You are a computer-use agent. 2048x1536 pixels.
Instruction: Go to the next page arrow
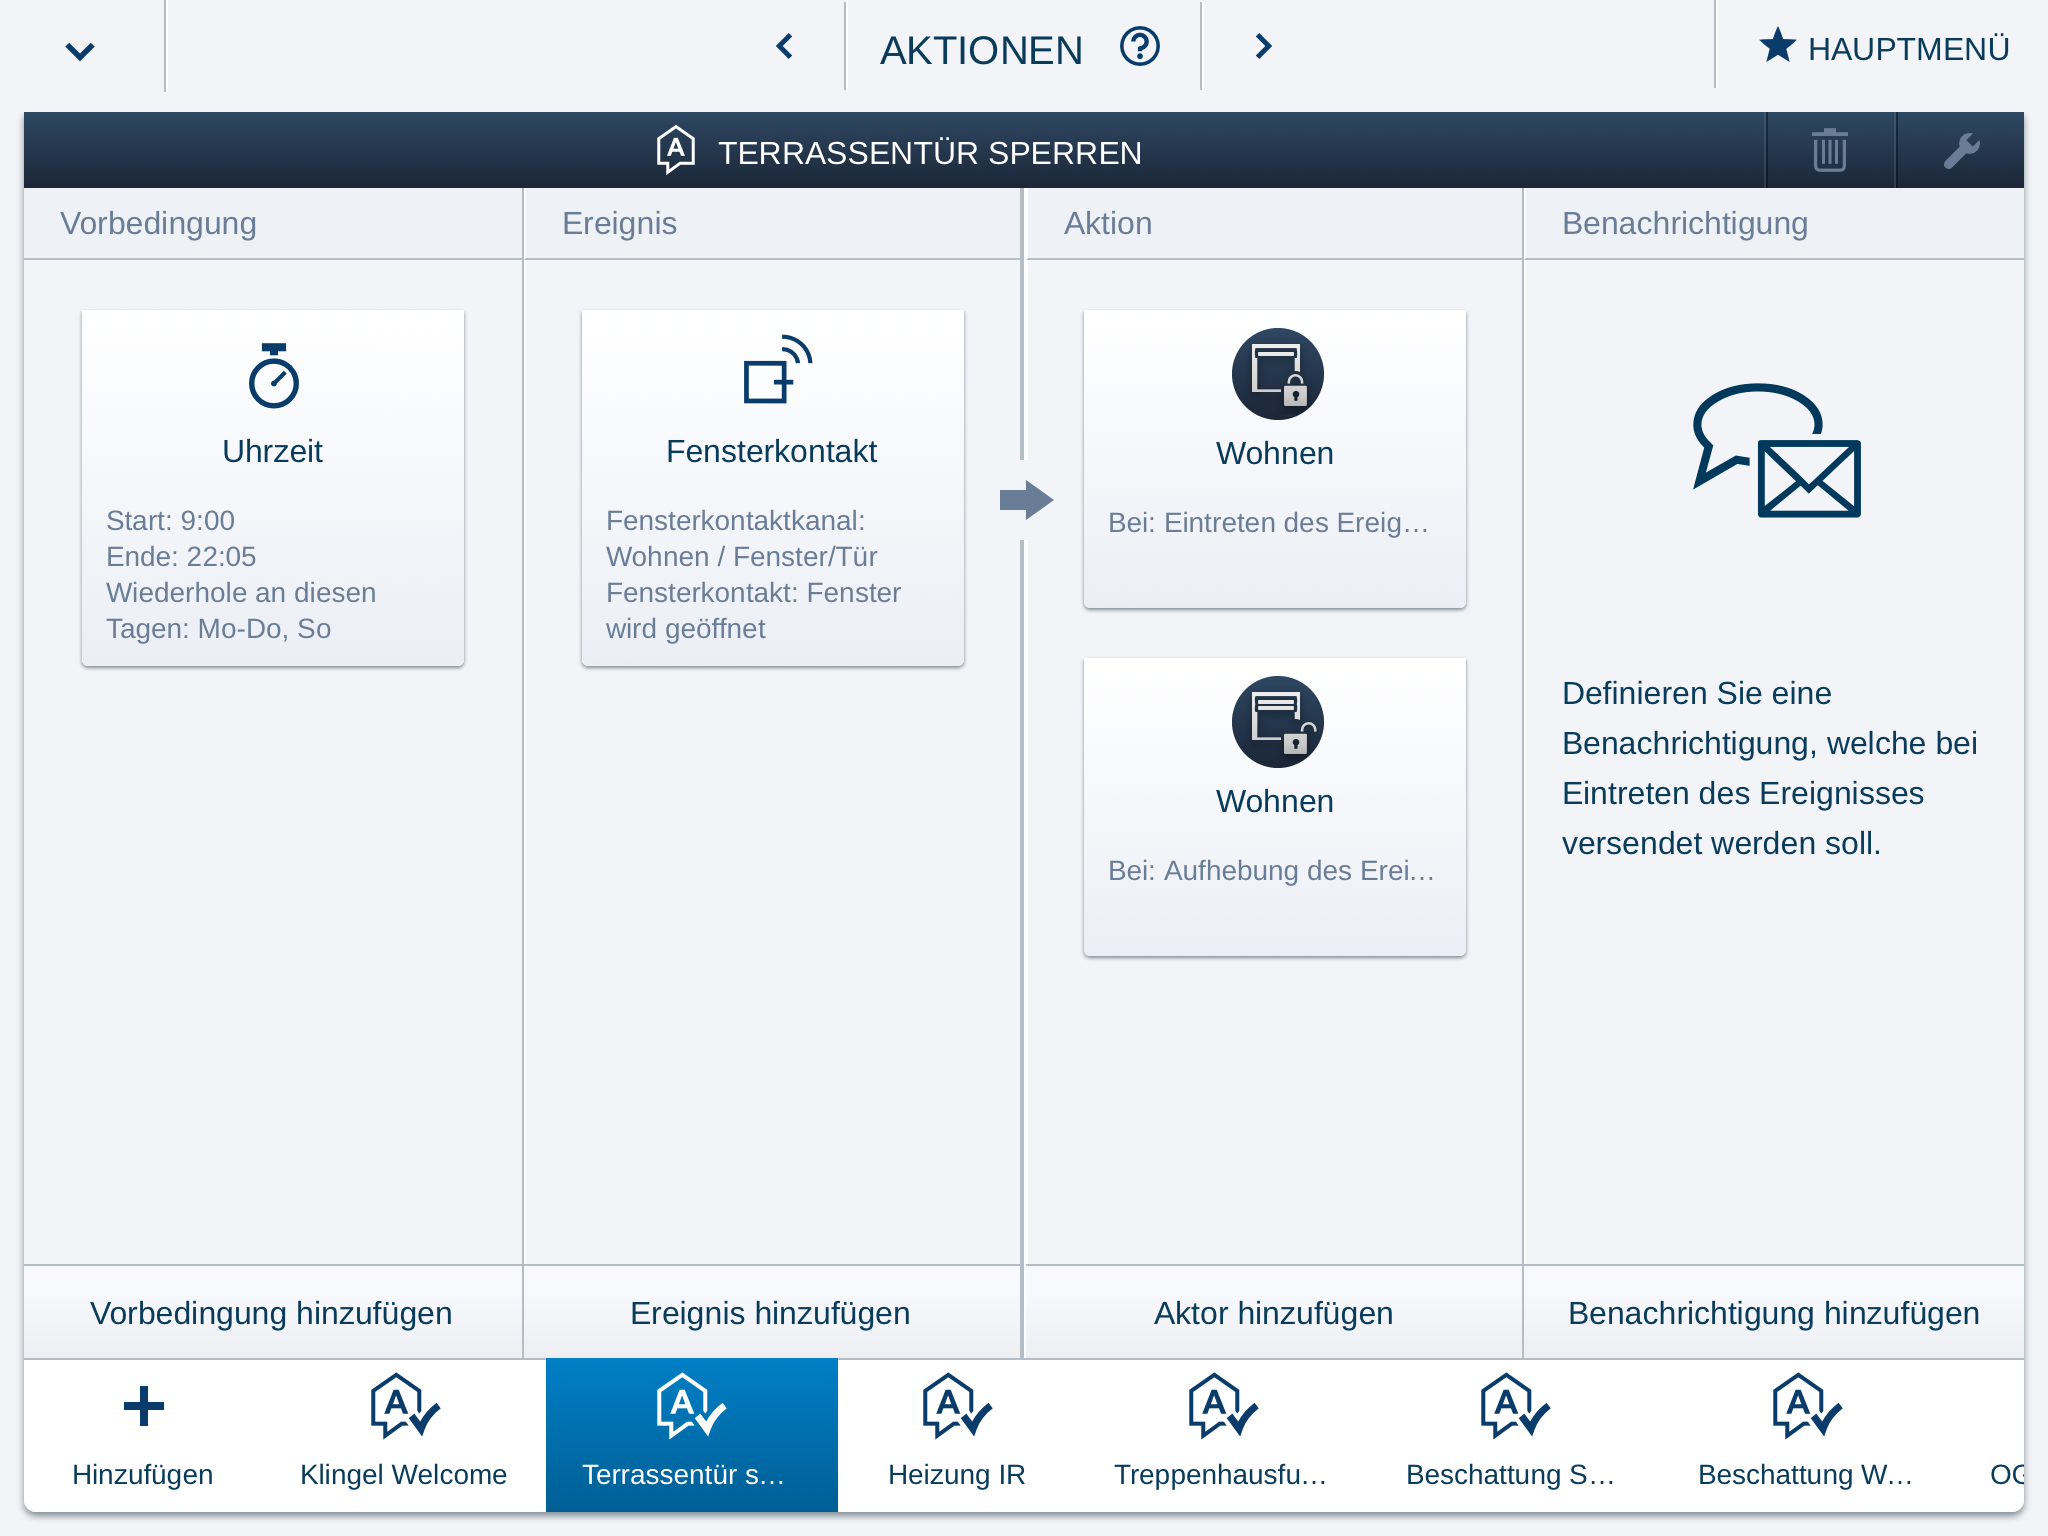[1263, 47]
